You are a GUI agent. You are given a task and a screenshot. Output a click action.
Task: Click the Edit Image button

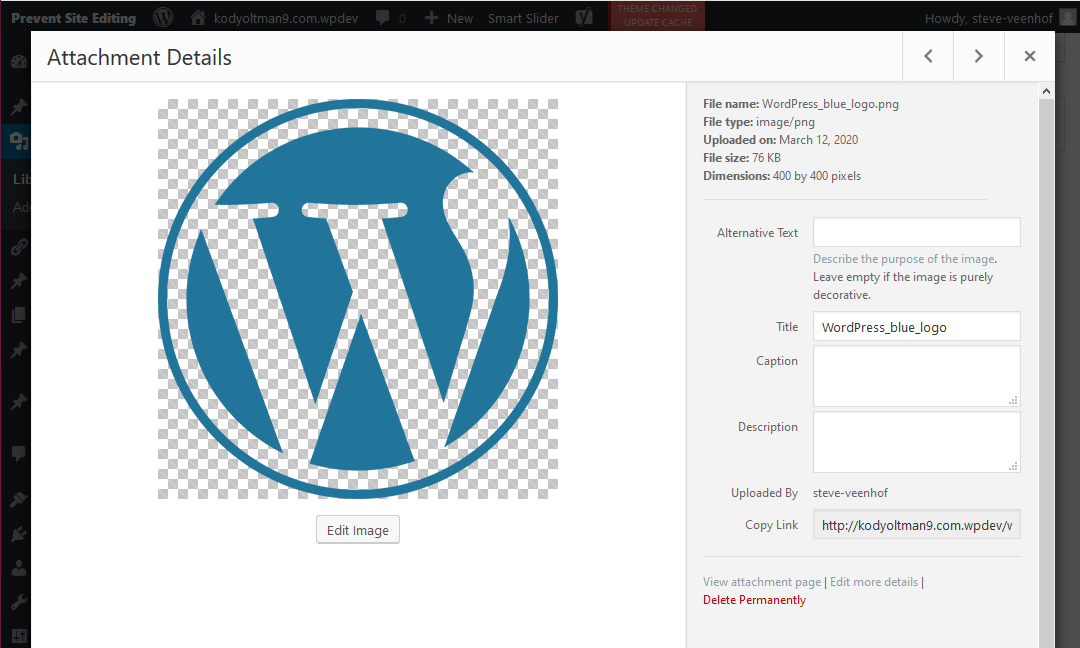[357, 530]
